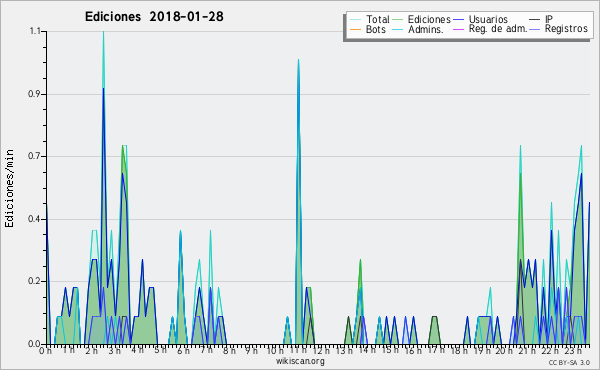Click the '12 h' x-axis label
The height and width of the screenshot is (370, 600).
click(x=321, y=351)
